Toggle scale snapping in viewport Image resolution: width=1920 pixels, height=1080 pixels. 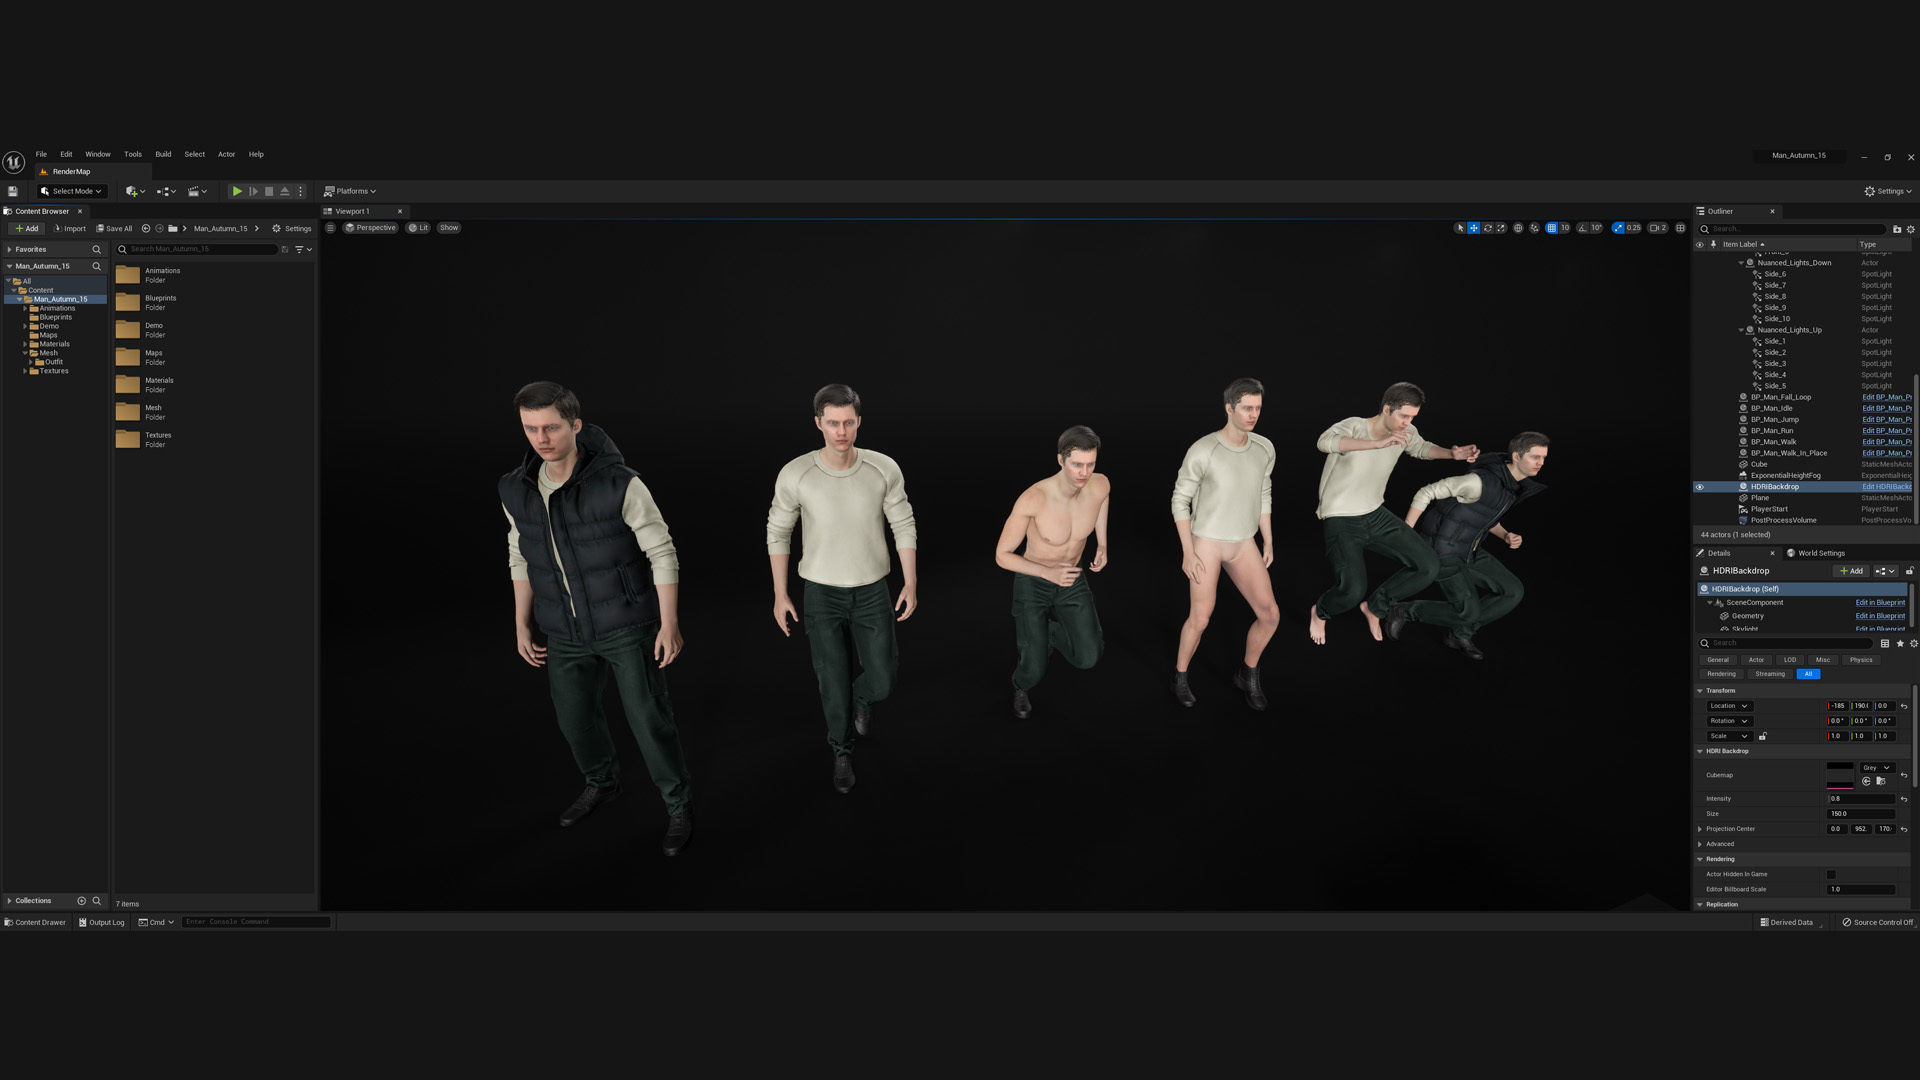coord(1619,228)
